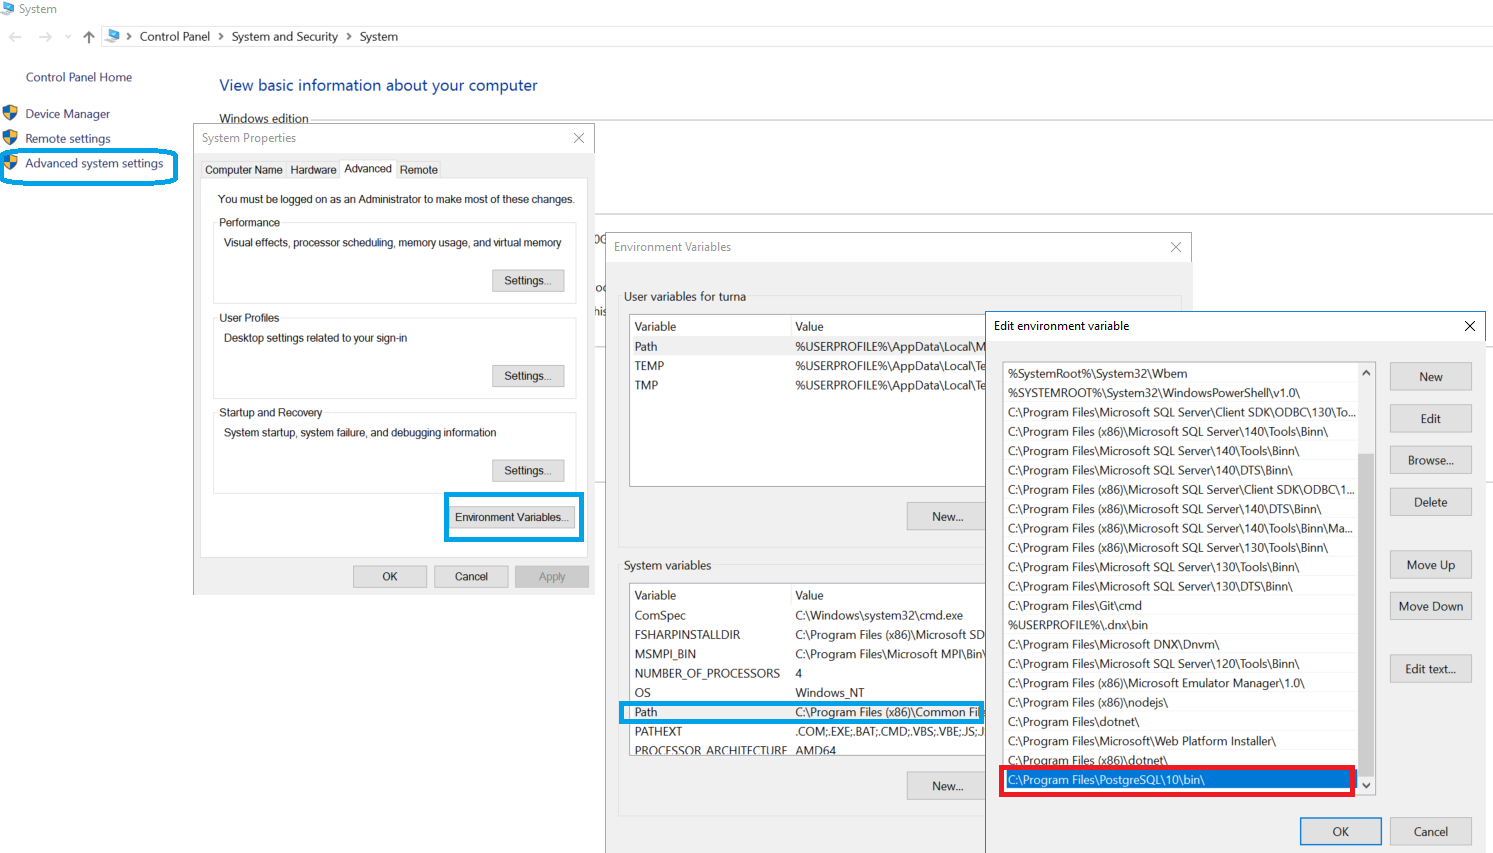Click the path list scroll up arrow
The width and height of the screenshot is (1493, 853).
pos(1366,373)
